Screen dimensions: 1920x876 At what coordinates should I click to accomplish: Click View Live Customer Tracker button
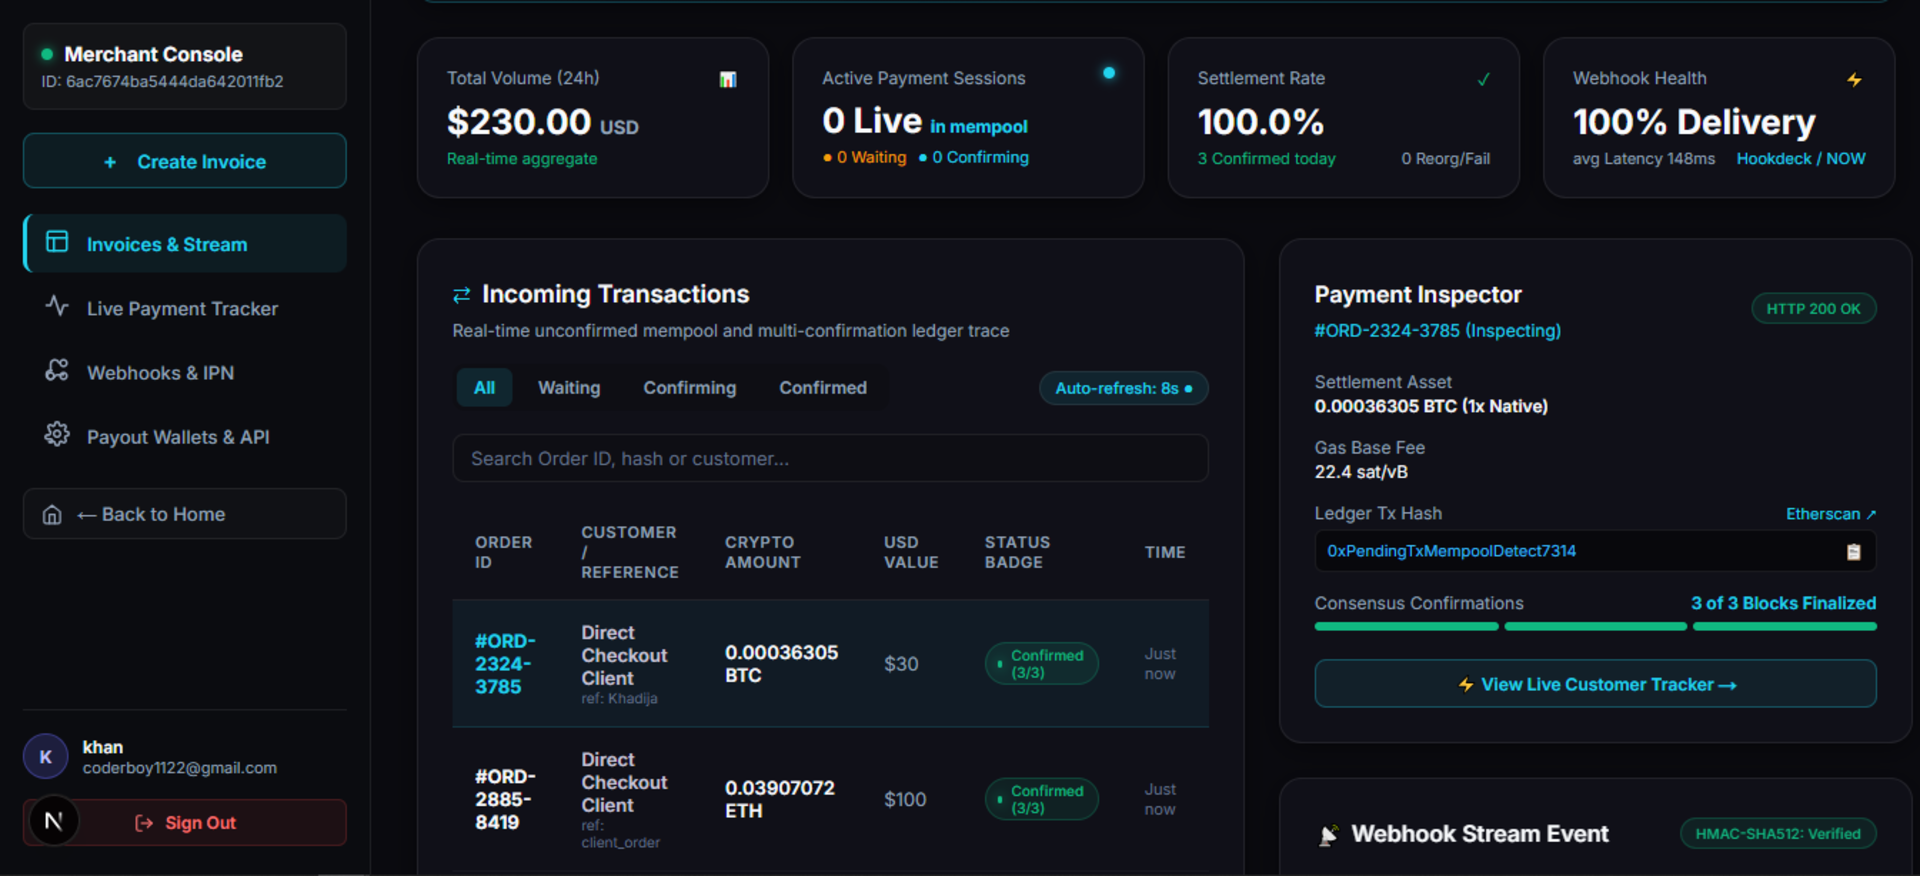pos(1595,684)
